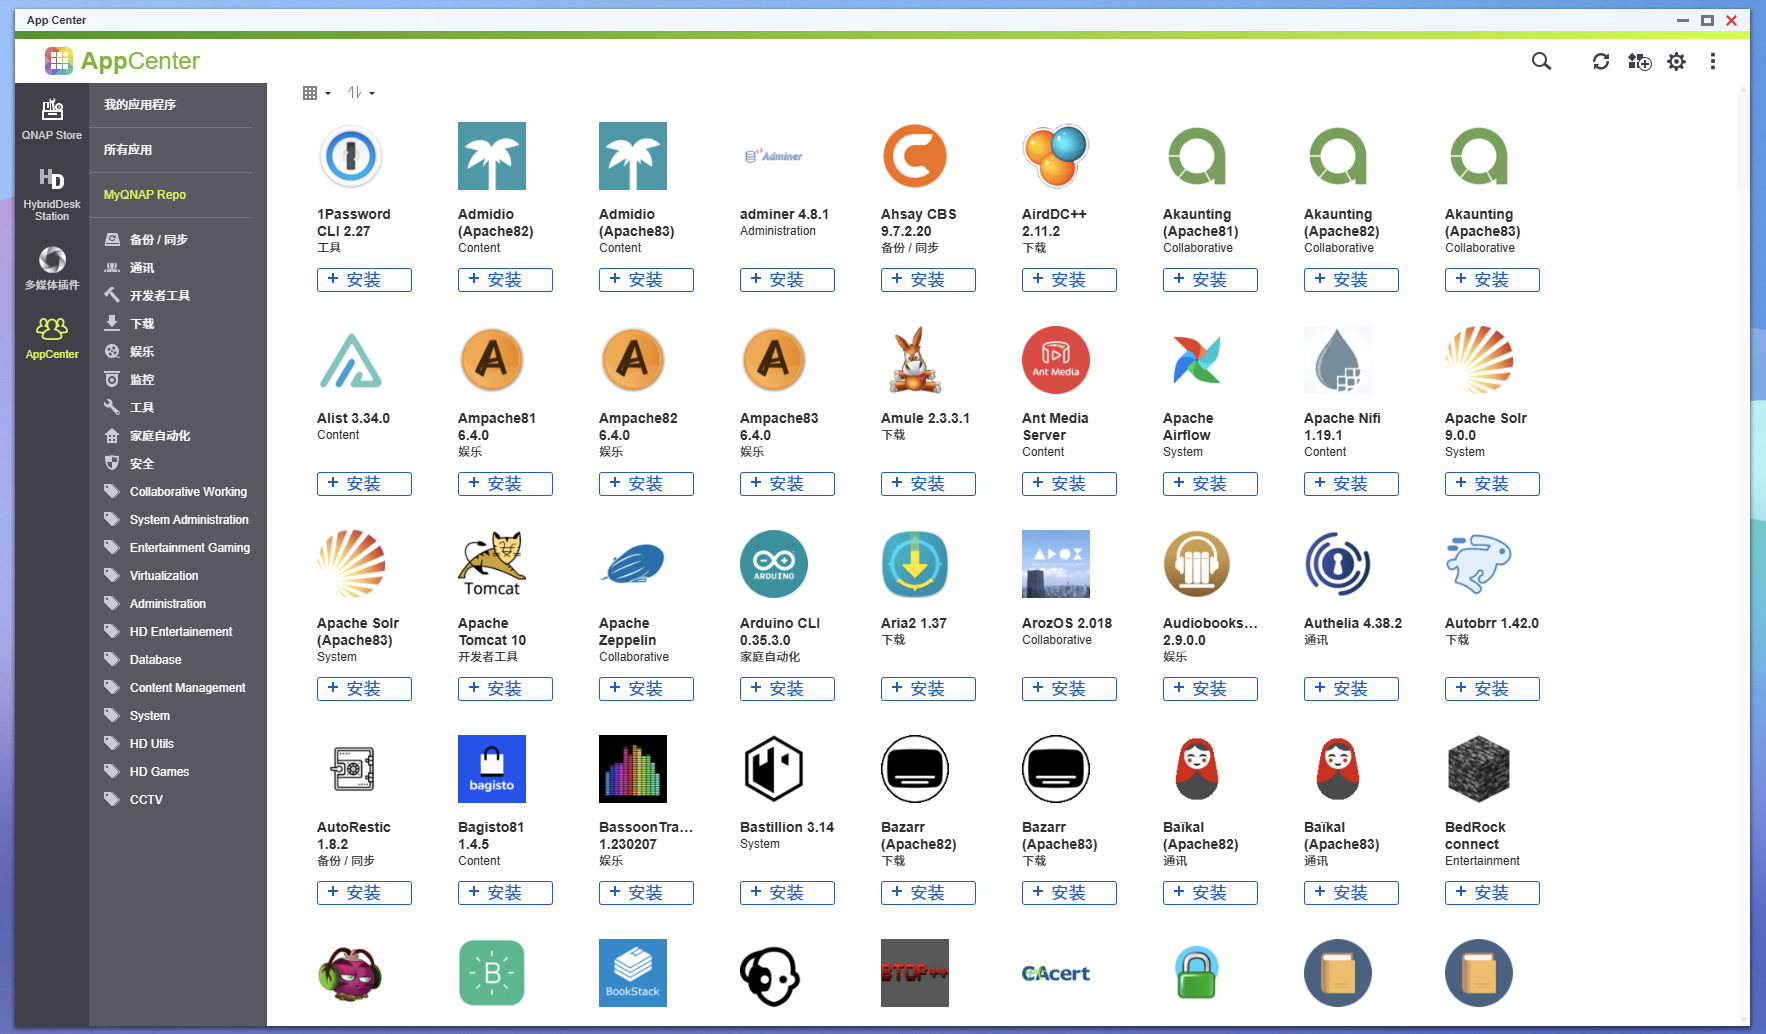Install Ampache82 6.4.0
Screen dimensions: 1766x1034
(x=646, y=484)
